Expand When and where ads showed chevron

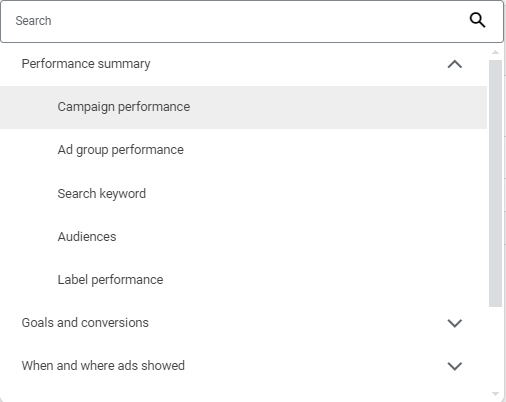(455, 366)
